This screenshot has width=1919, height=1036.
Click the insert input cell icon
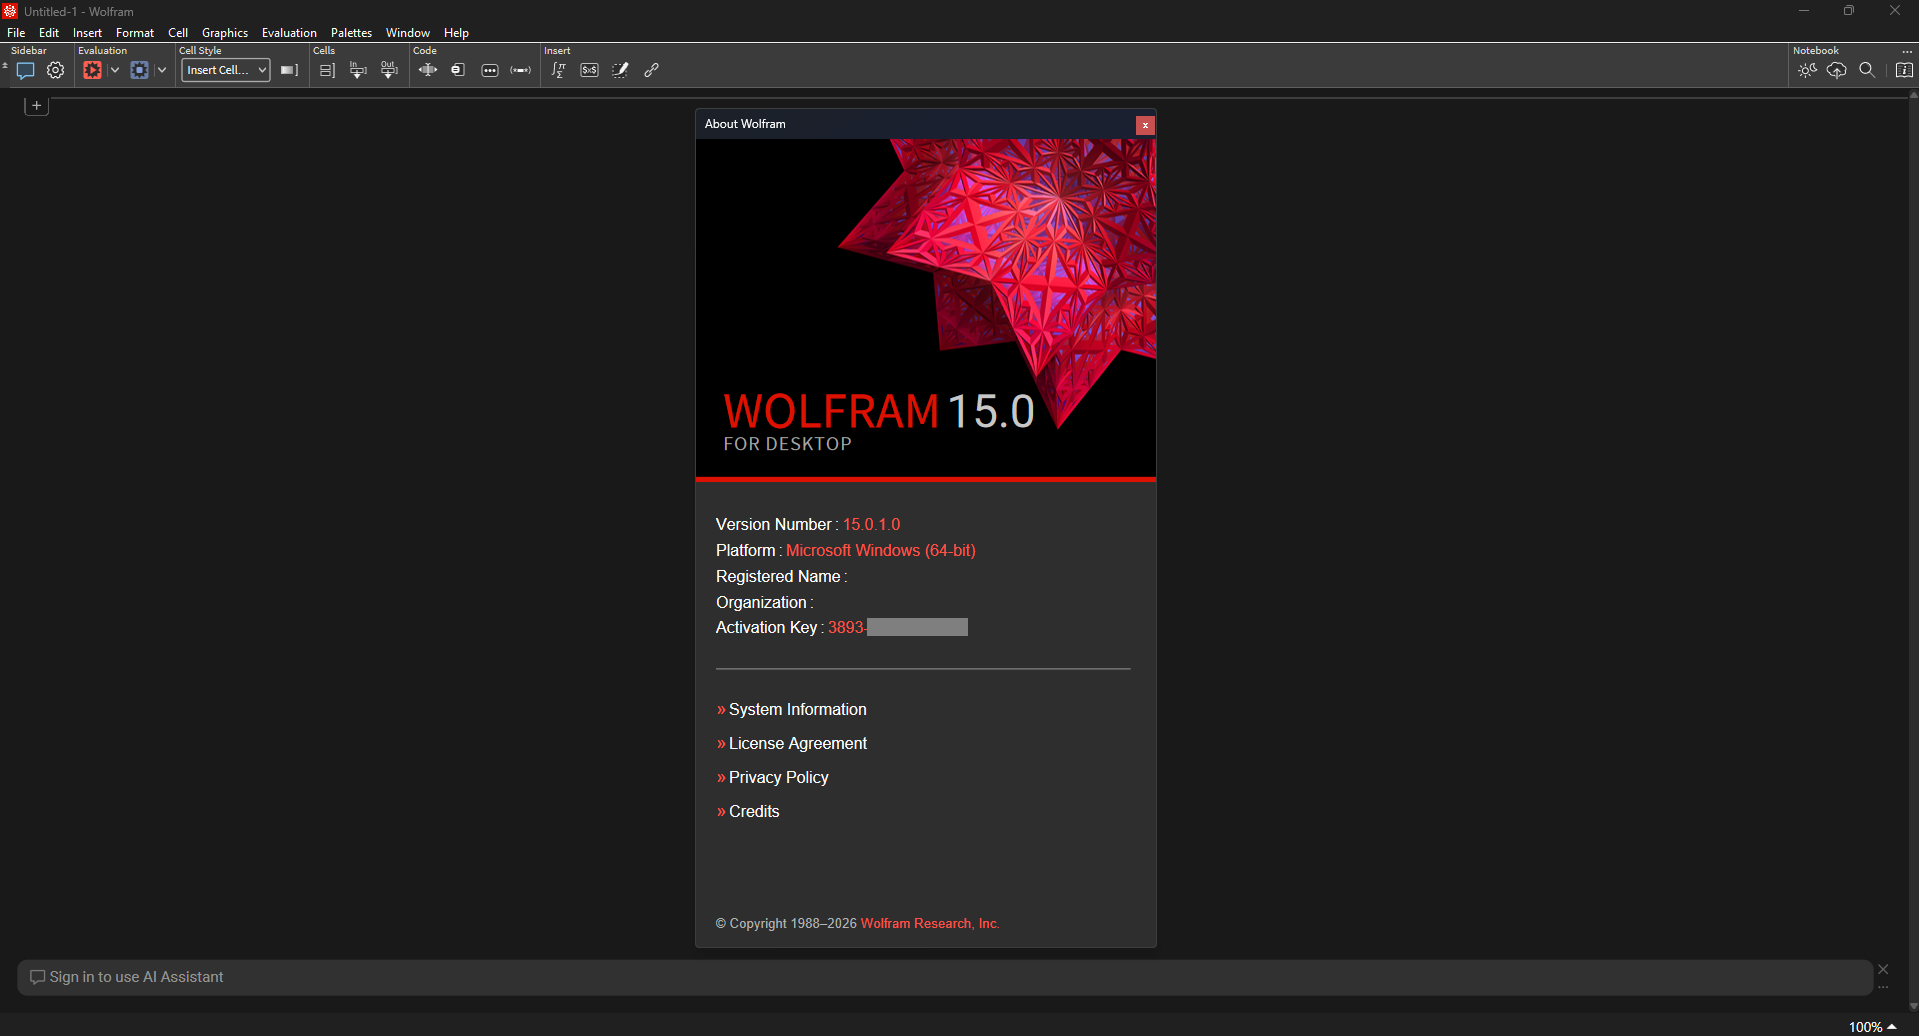(358, 70)
